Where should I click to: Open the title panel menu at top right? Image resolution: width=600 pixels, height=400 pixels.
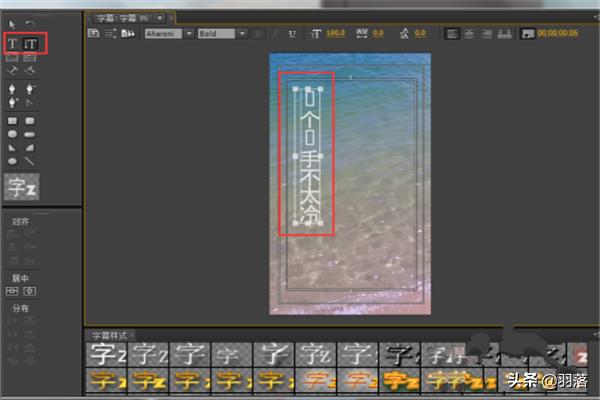point(596,17)
